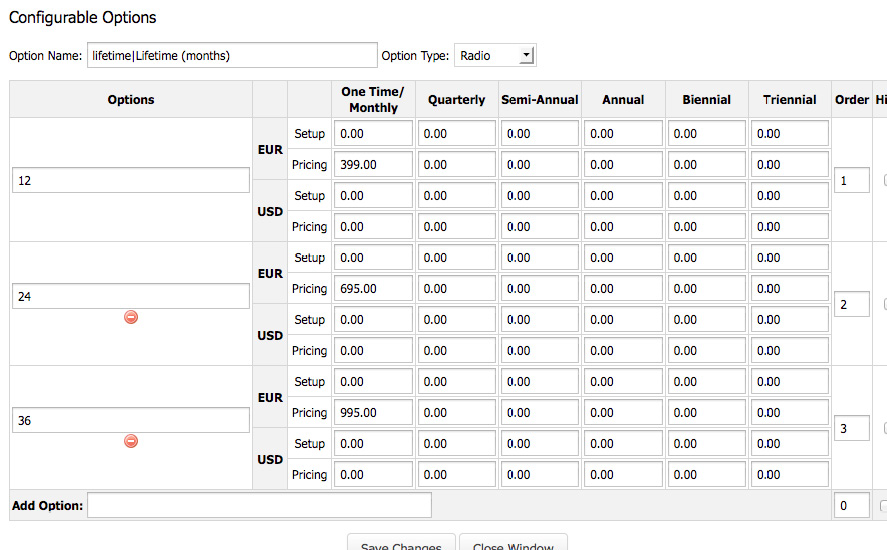887x550 pixels.
Task: Click the EUR label for option 36
Action: 270,398
